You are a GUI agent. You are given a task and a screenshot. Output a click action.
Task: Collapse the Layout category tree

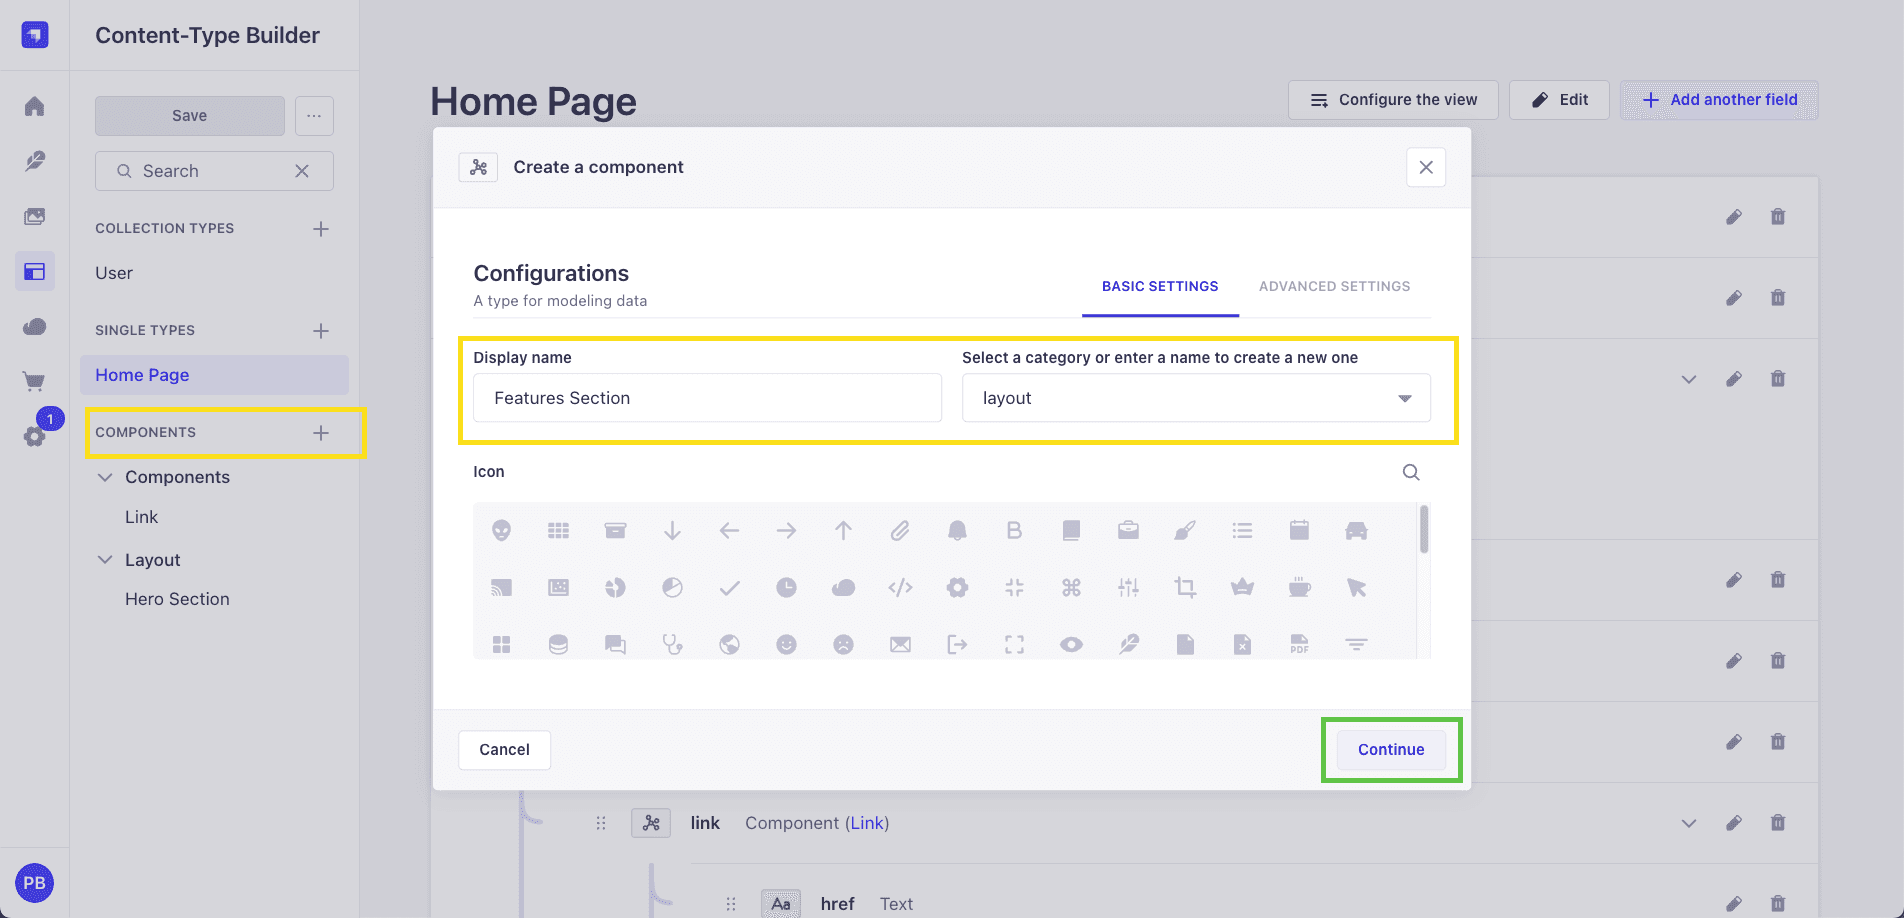(105, 560)
